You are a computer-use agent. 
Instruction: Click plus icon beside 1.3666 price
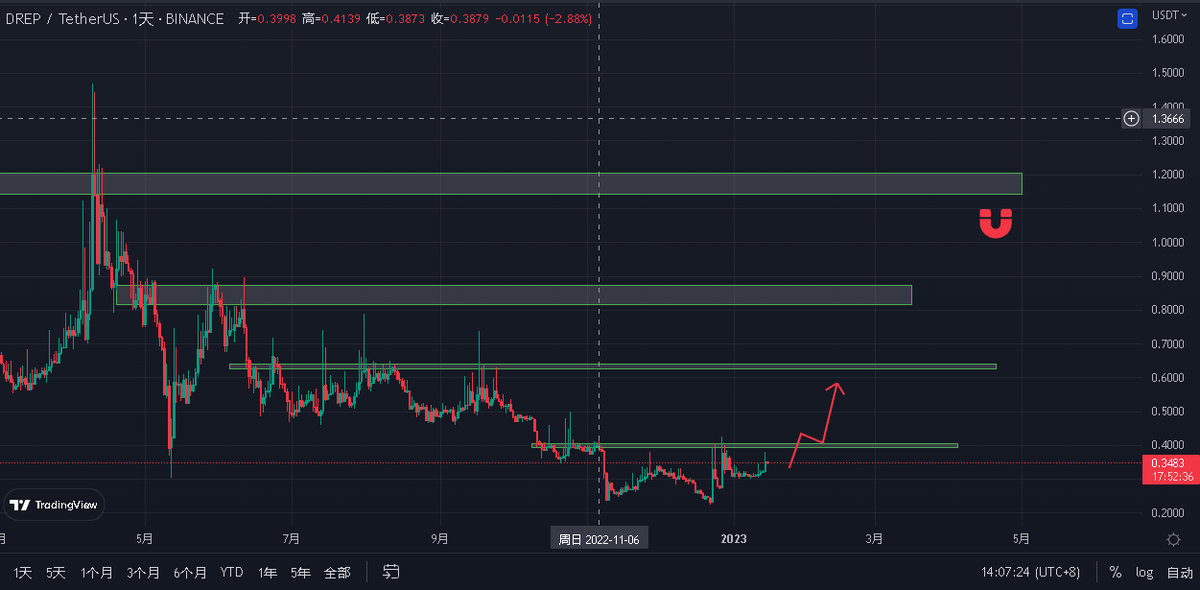pyautogui.click(x=1131, y=118)
